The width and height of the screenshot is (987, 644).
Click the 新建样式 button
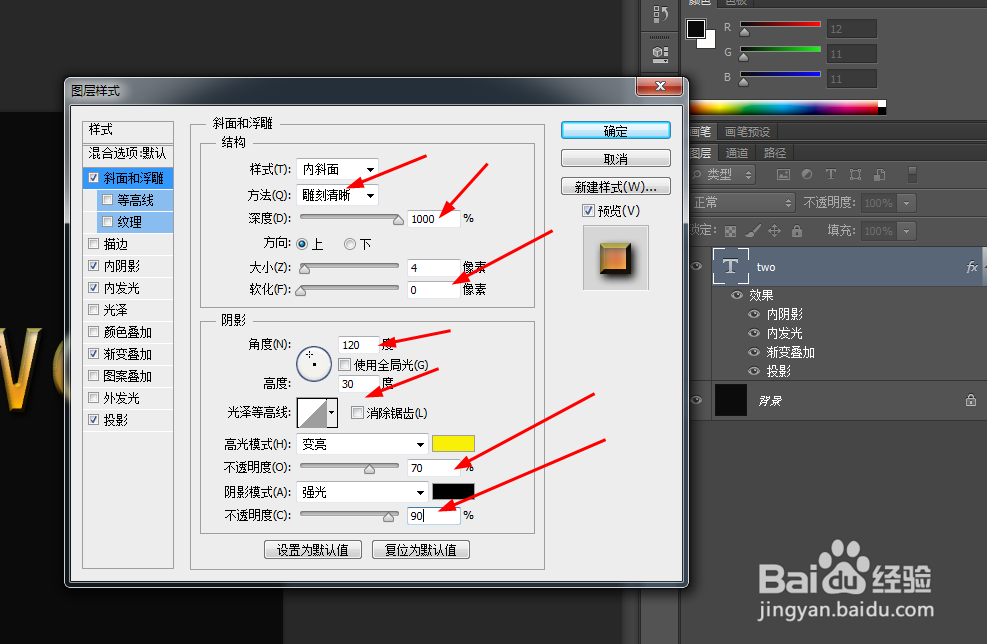[x=615, y=186]
